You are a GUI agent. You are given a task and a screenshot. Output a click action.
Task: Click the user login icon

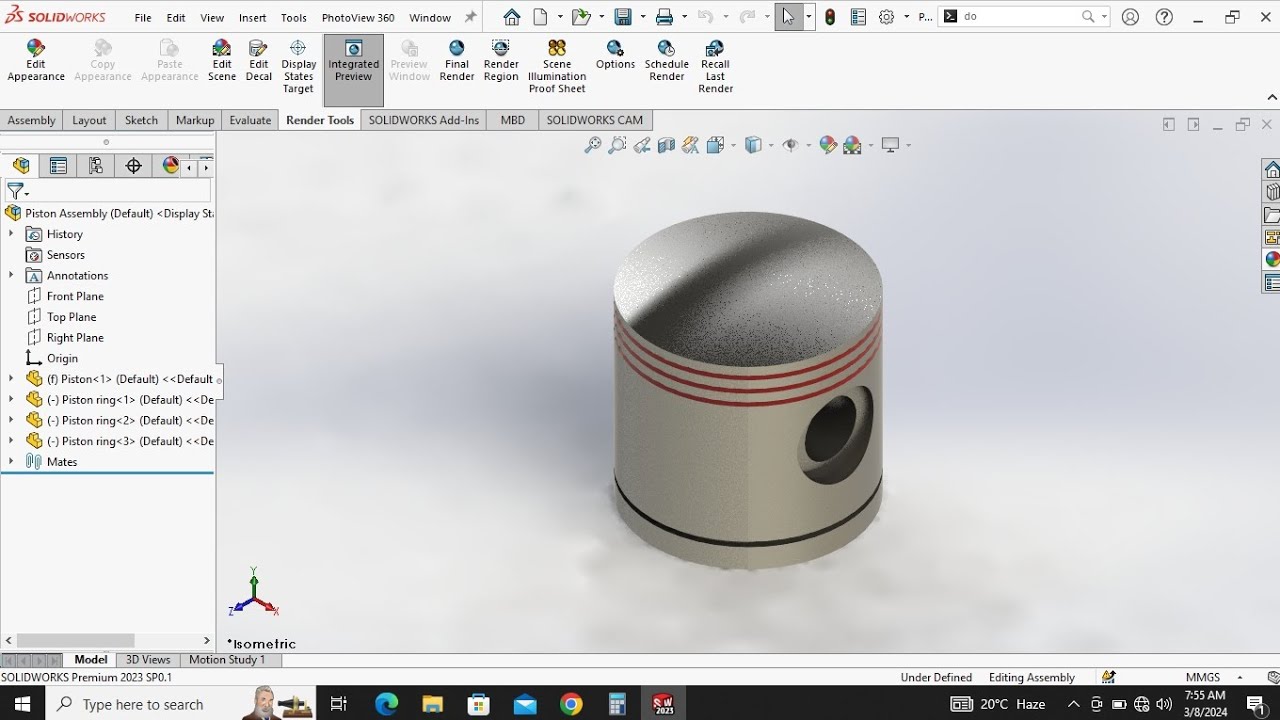pos(1130,17)
